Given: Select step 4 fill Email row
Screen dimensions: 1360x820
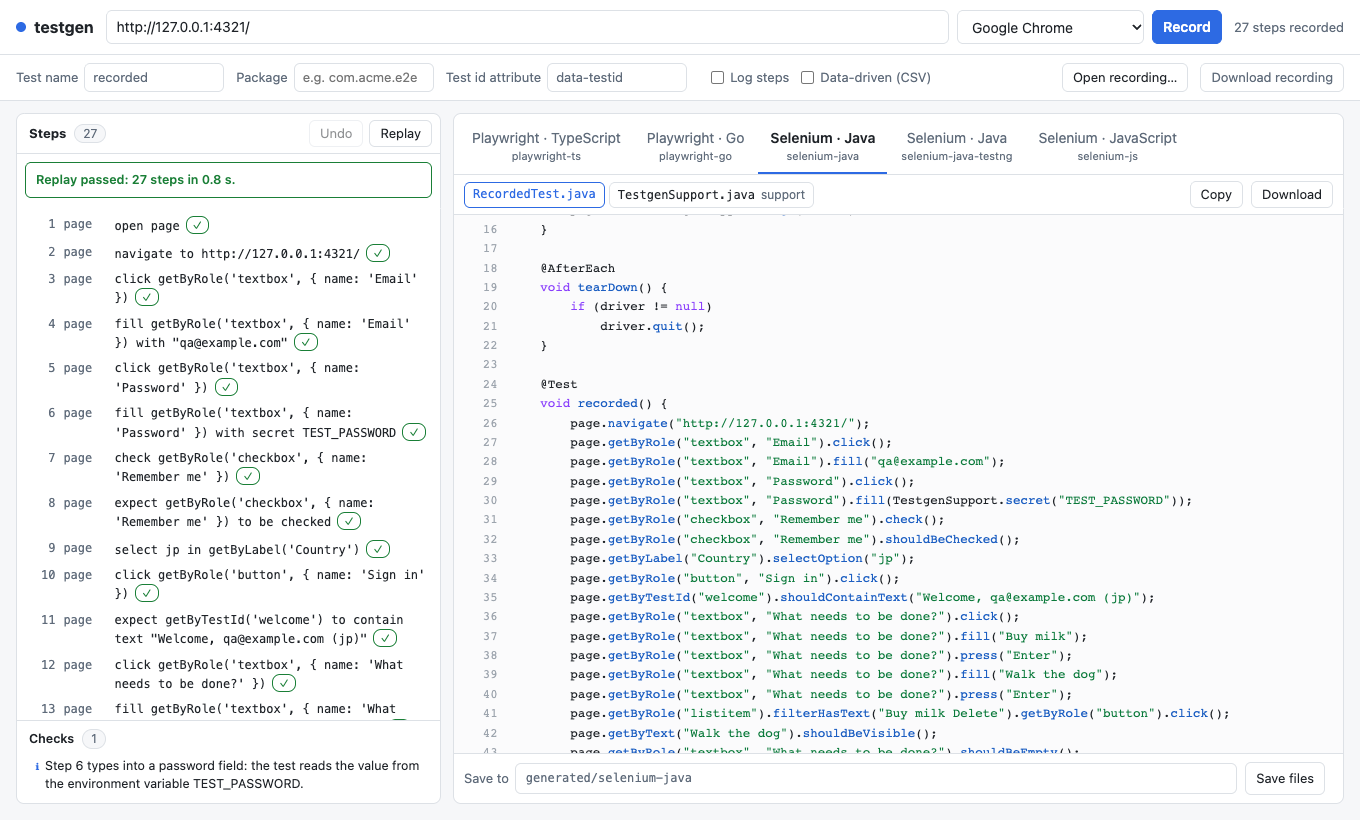Looking at the screenshot, I should pyautogui.click(x=228, y=333).
